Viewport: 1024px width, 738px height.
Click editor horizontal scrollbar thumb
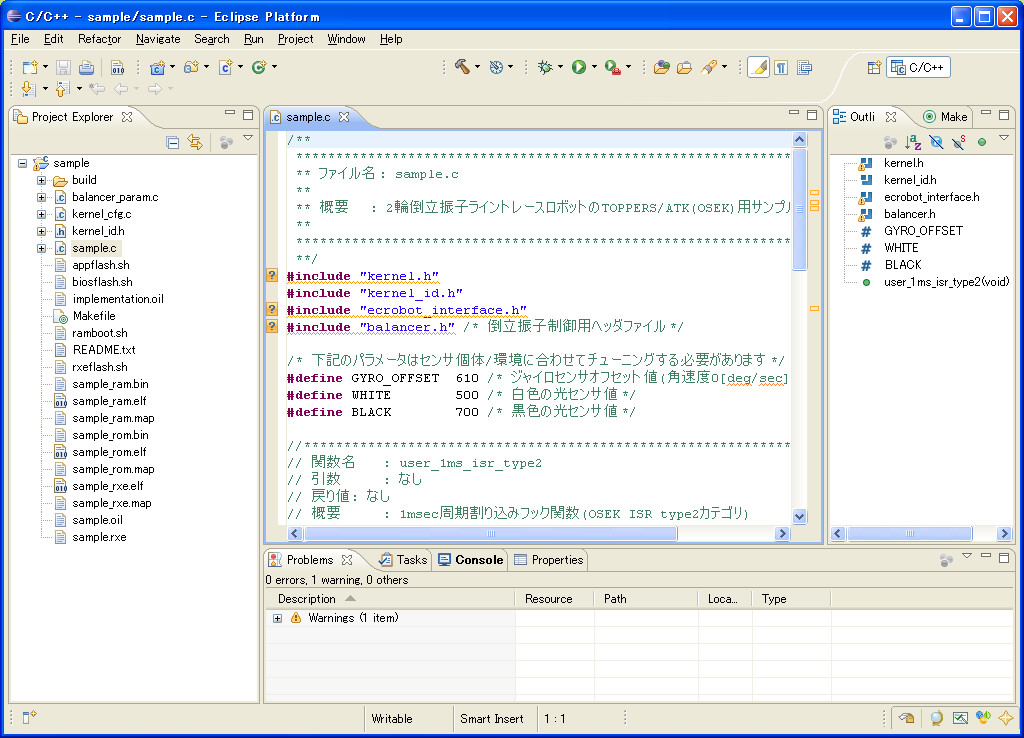pyautogui.click(x=490, y=534)
